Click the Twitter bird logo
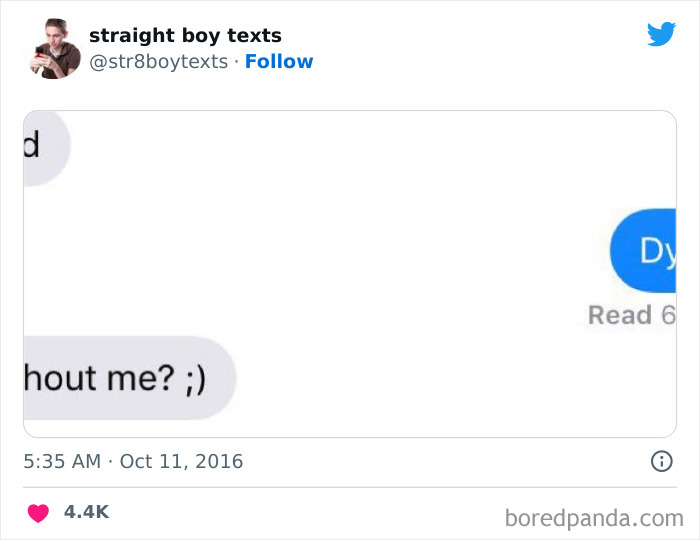 click(661, 34)
